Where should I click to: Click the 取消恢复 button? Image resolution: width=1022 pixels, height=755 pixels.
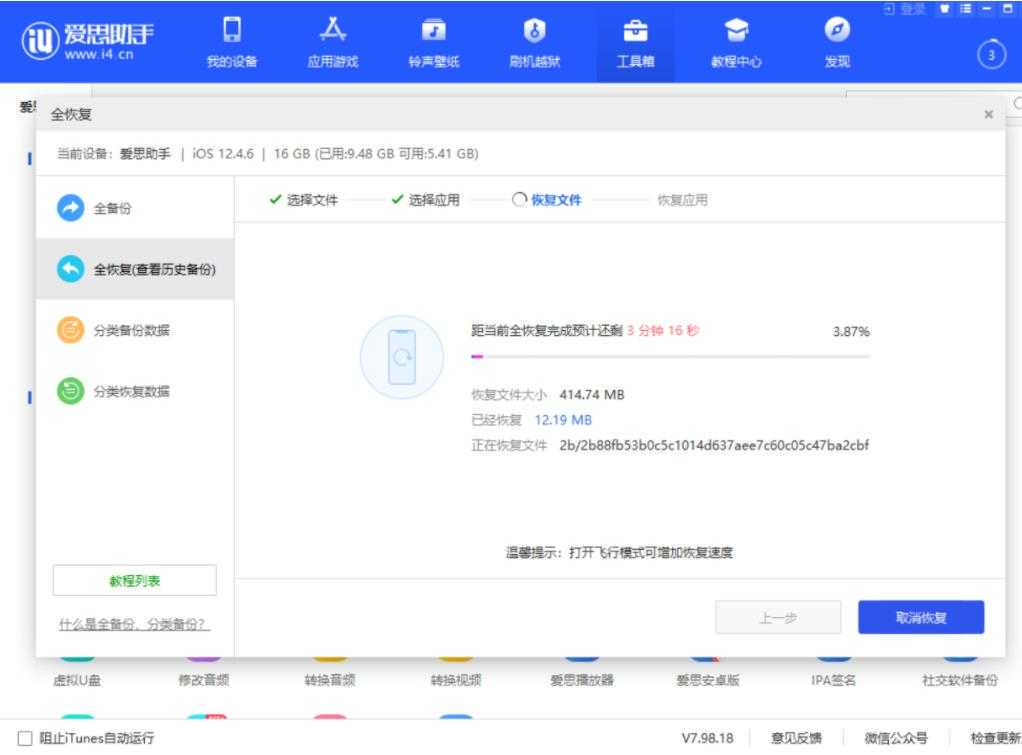[921, 617]
